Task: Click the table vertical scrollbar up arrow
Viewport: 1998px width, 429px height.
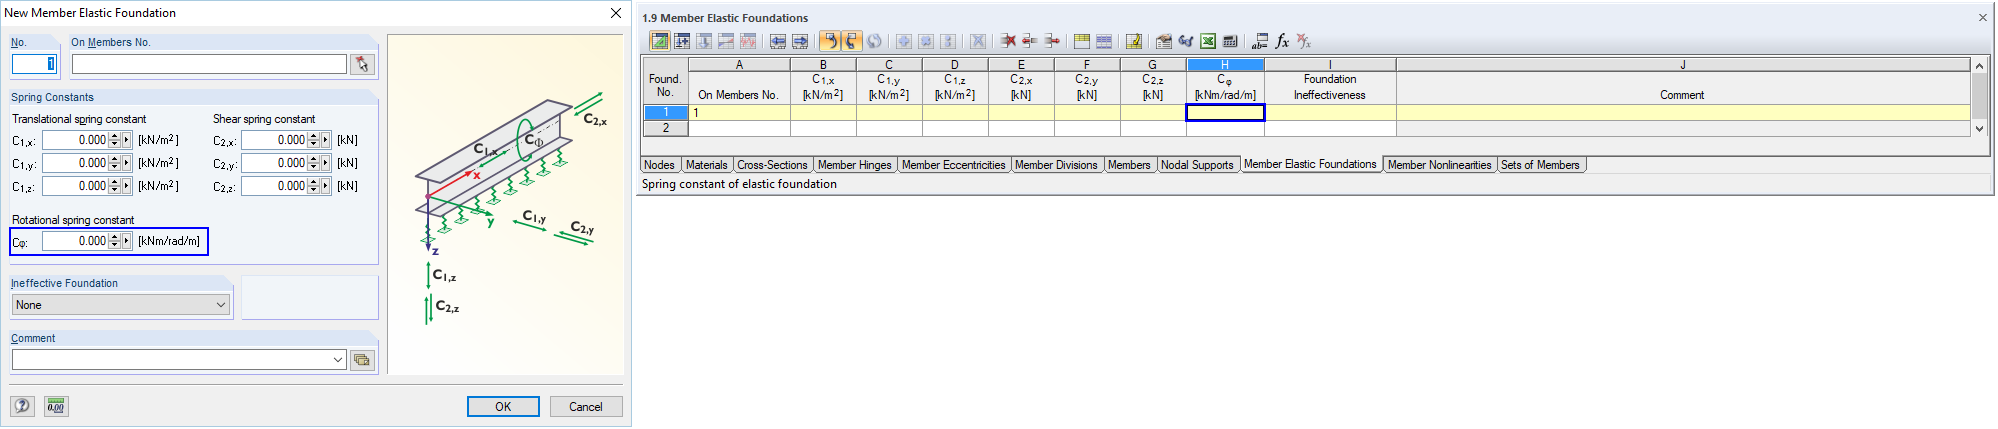Action: click(x=1978, y=65)
